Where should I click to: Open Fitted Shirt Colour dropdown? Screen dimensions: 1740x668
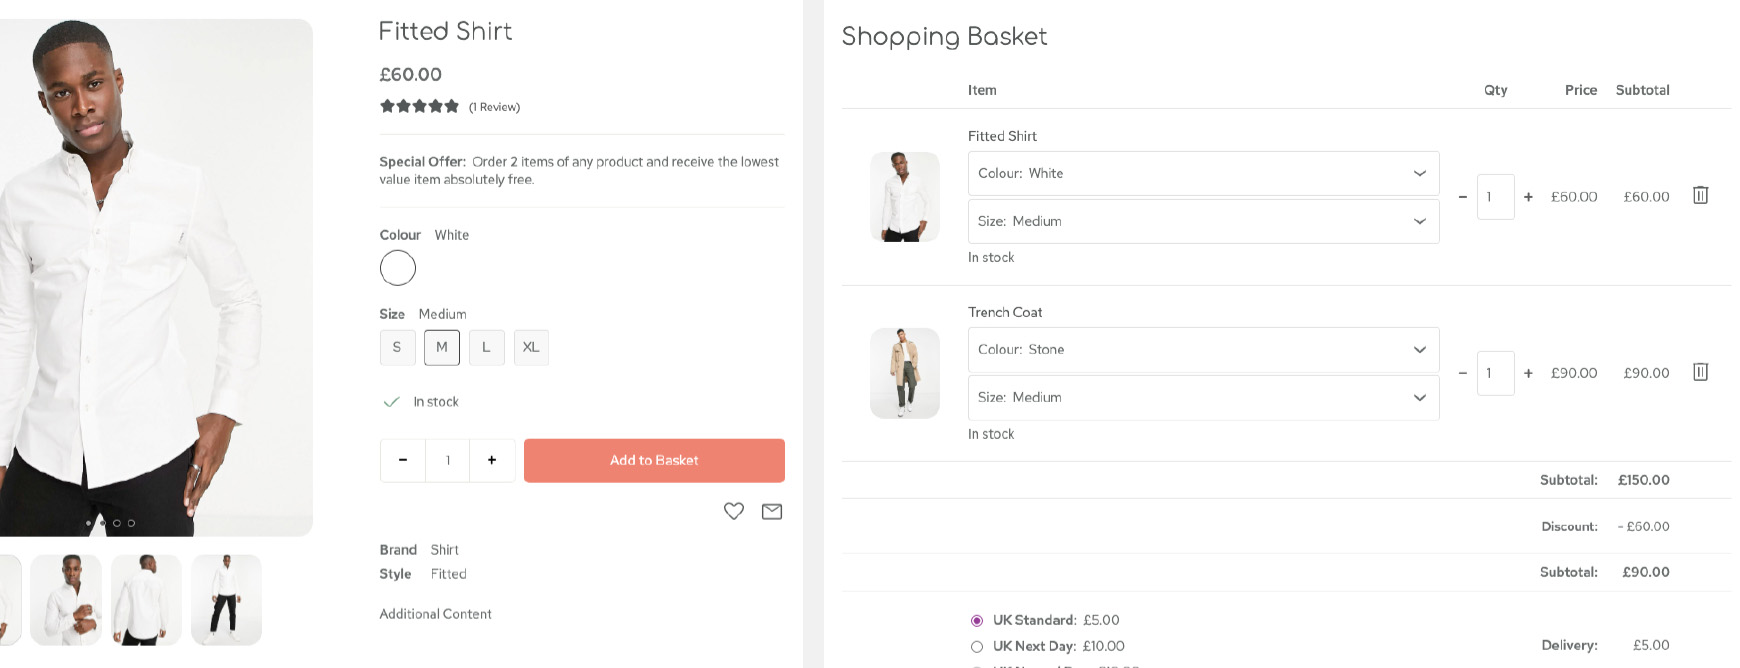coord(1203,173)
